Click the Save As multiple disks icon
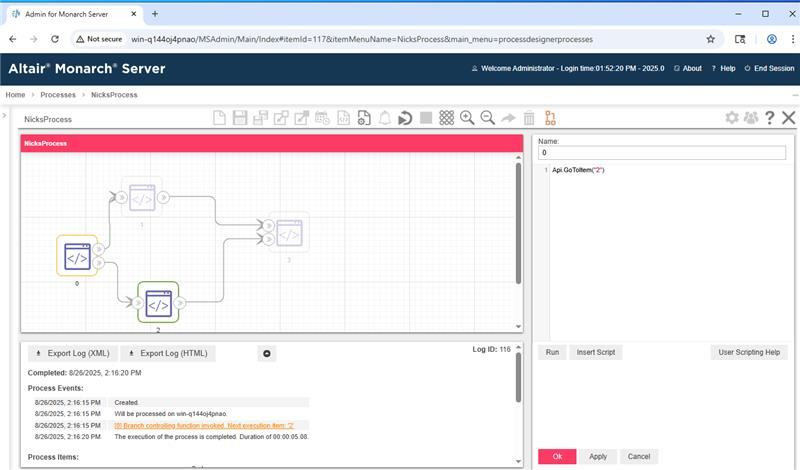The height and width of the screenshot is (470, 800). [x=260, y=118]
